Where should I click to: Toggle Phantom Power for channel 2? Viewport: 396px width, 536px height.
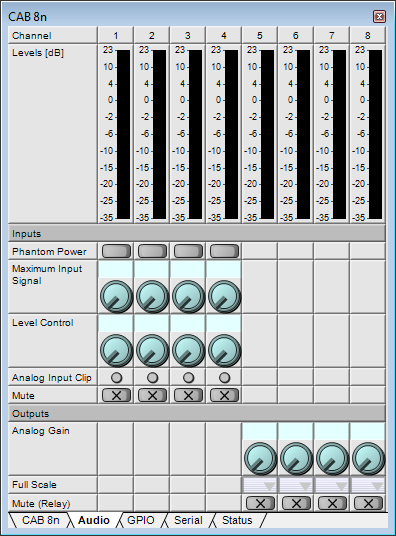[152, 251]
